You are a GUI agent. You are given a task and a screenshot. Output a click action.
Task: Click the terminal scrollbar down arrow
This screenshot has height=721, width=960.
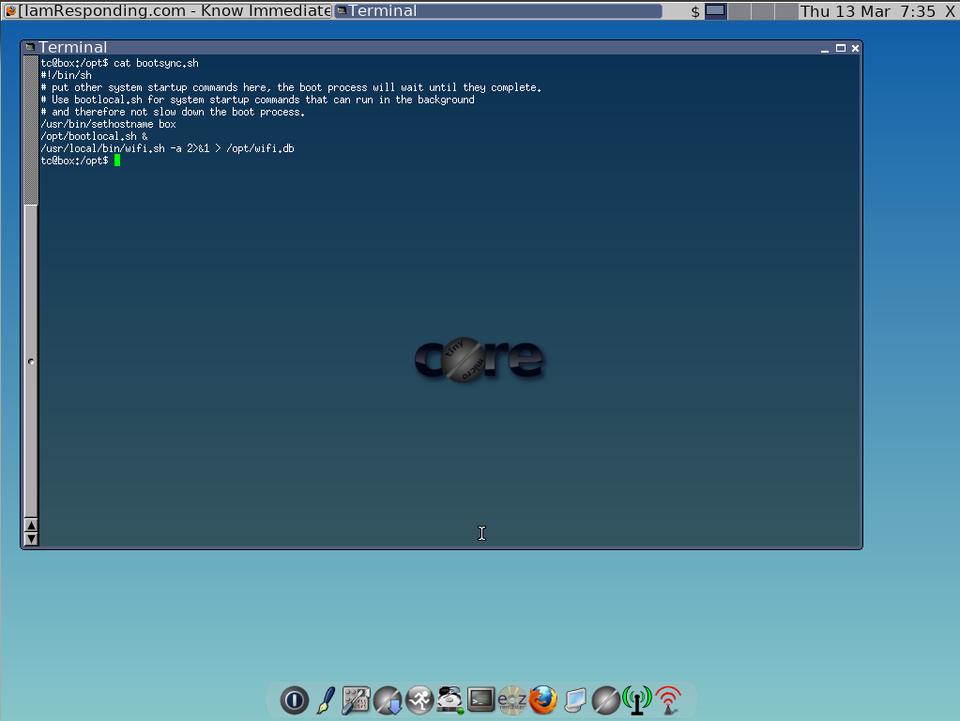point(31,539)
